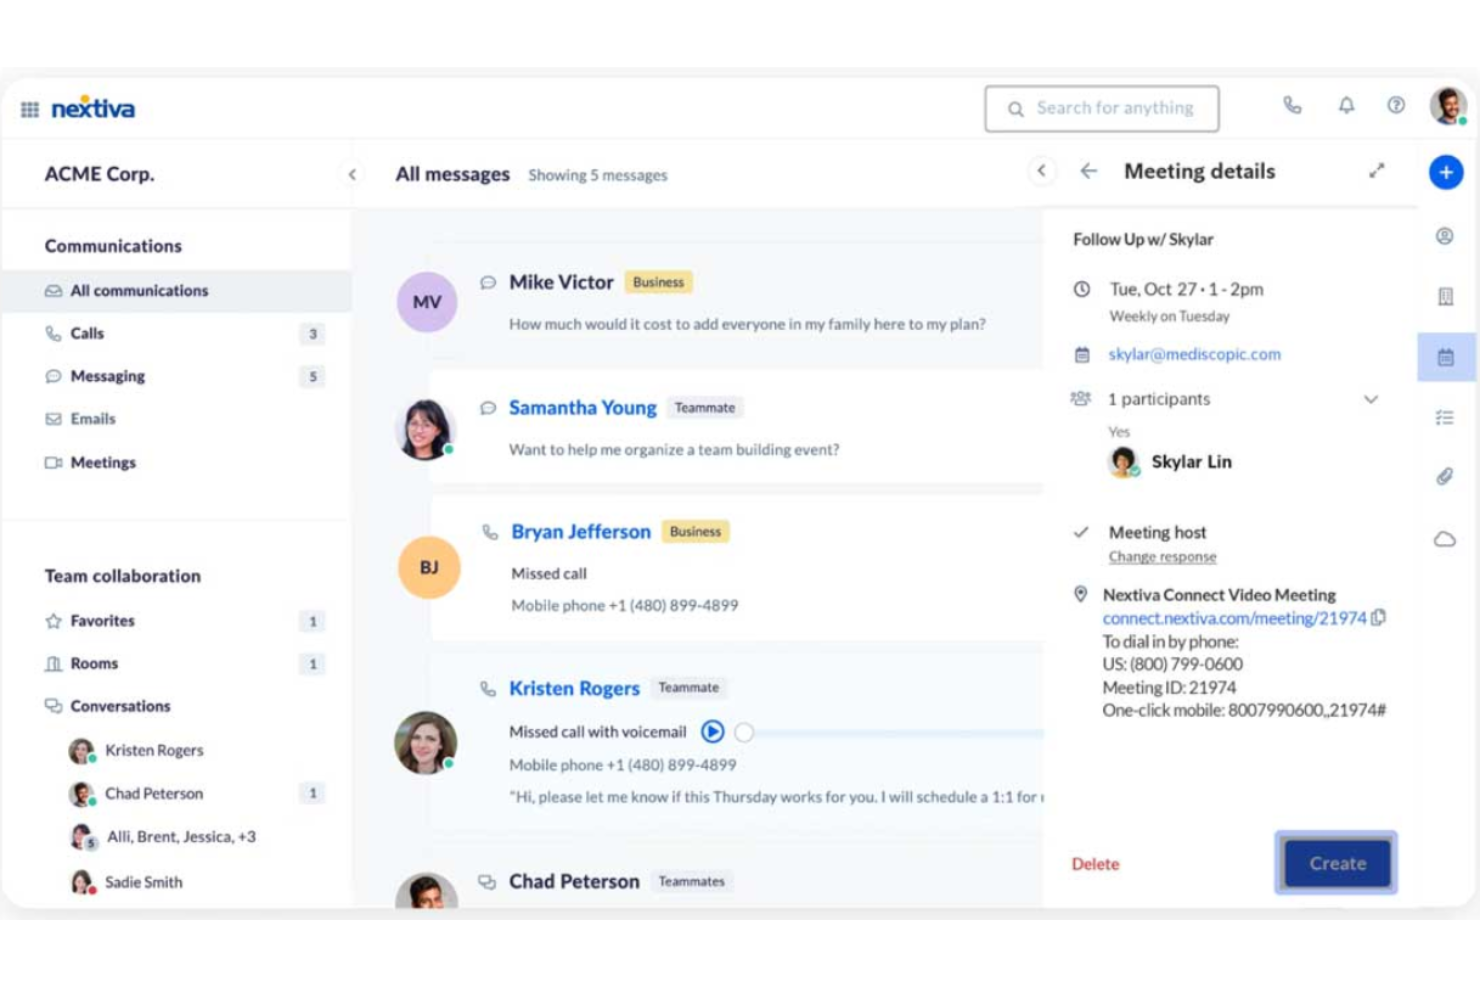Viewport: 1480px width, 987px height.
Task: Open the contacts person icon on right sidebar
Action: pyautogui.click(x=1446, y=236)
